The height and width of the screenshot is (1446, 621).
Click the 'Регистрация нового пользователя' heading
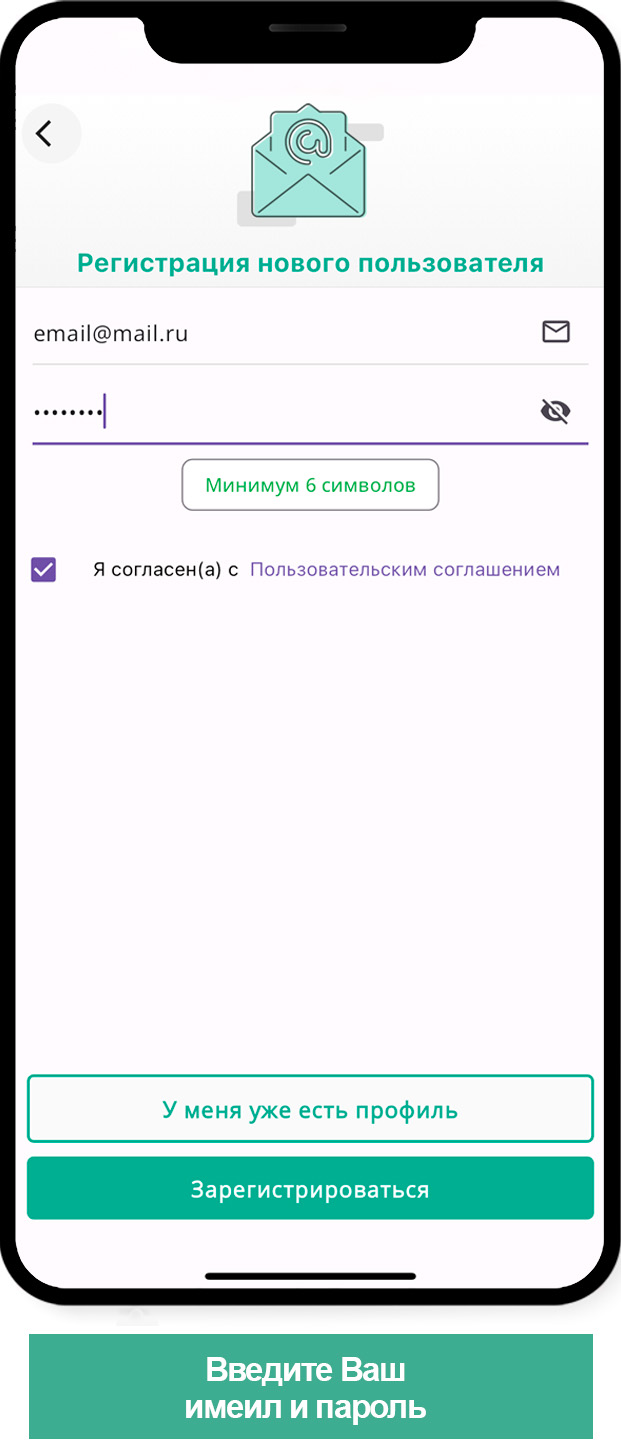coord(311,263)
